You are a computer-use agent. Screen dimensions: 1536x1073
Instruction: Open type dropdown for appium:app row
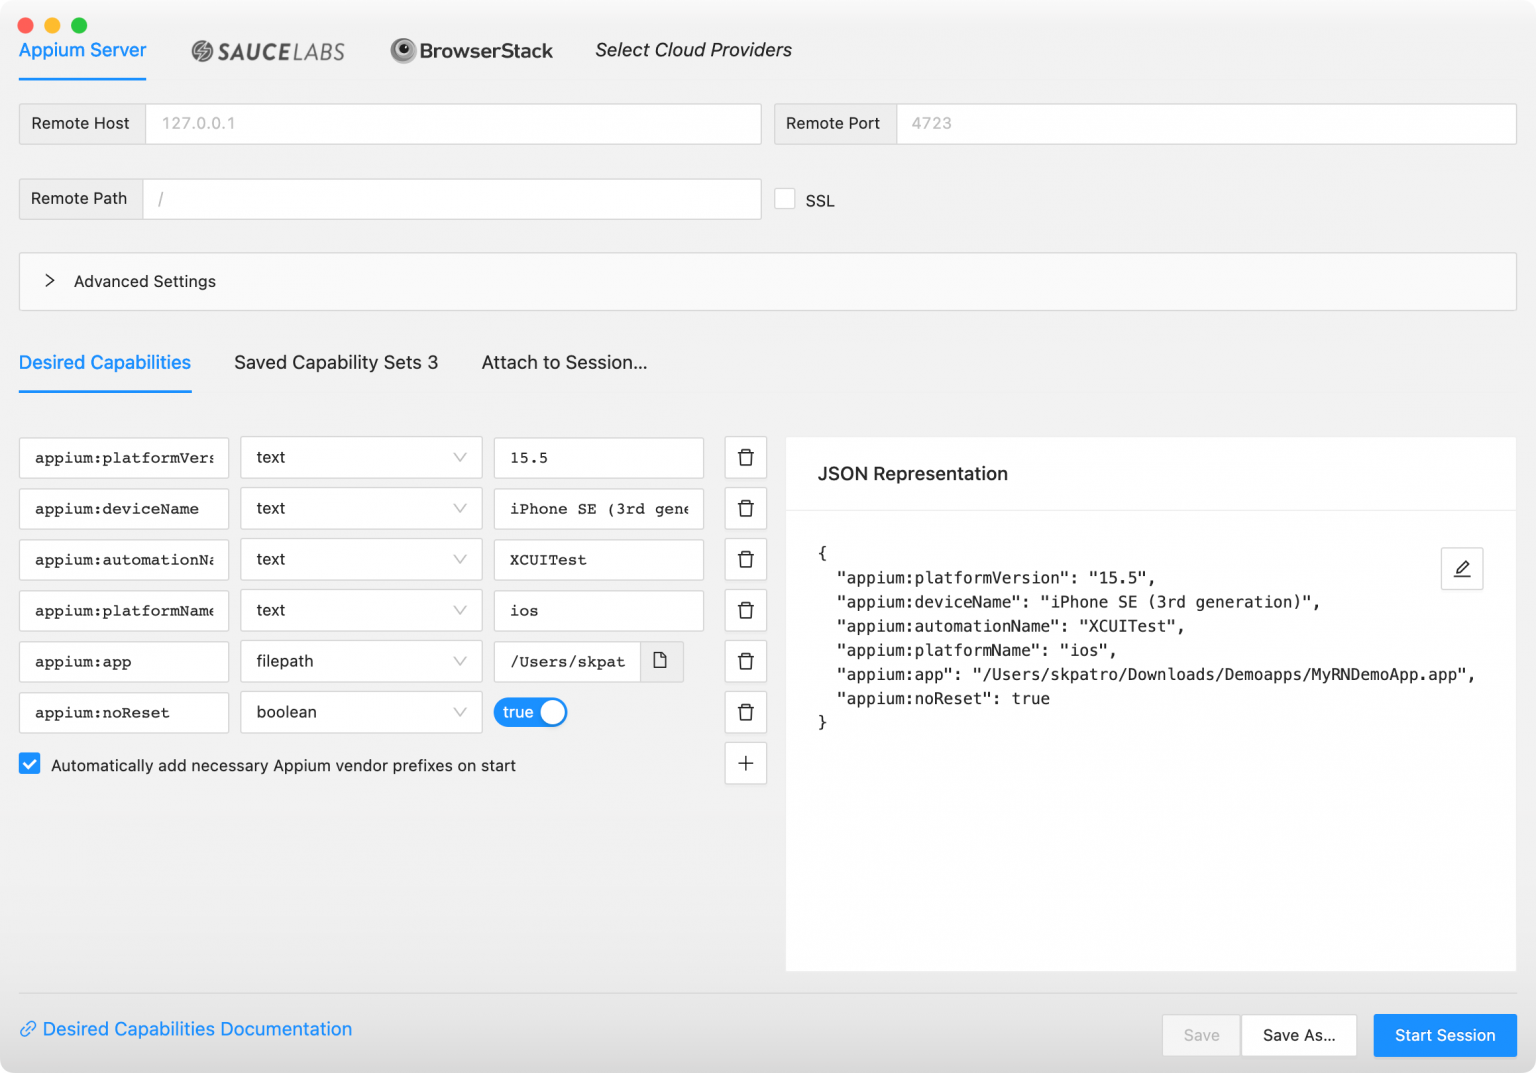[x=361, y=662]
